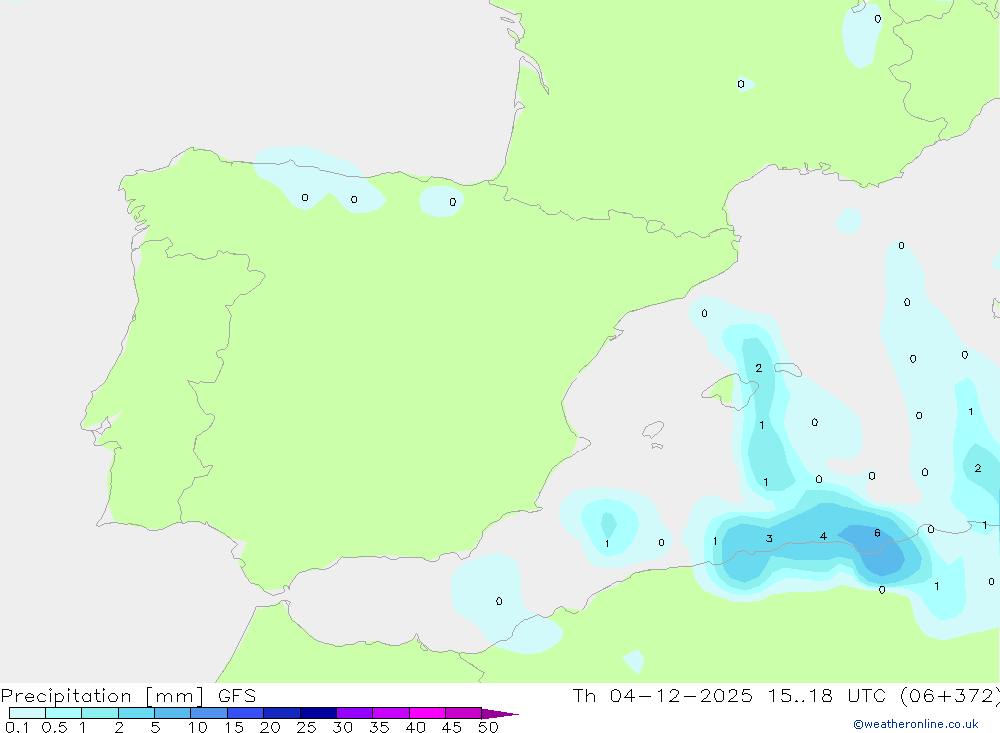Click the arrow-shaped over-50 mm legend tip

[499, 713]
